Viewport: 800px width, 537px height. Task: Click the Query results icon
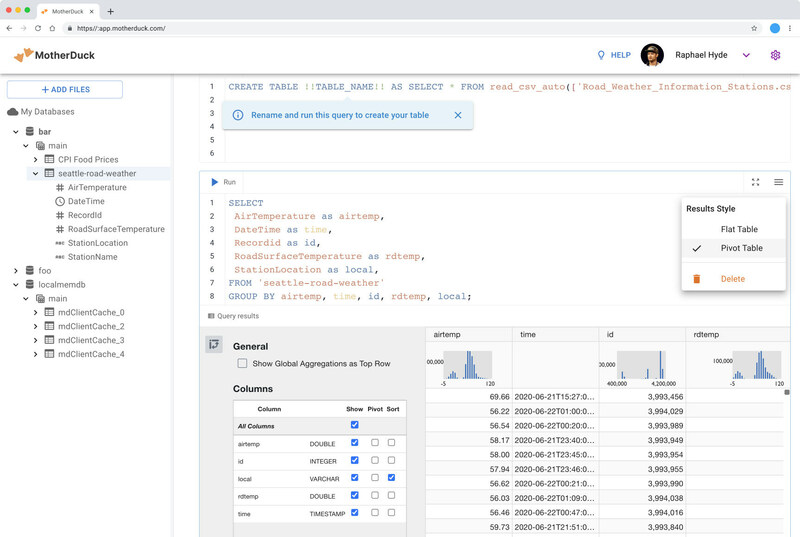click(x=211, y=316)
